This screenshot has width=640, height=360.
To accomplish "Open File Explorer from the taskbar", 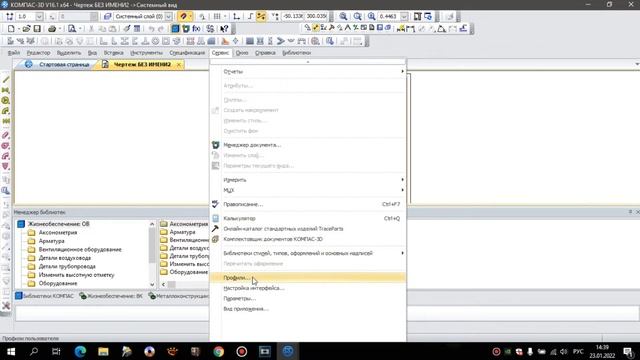I will (103, 351).
